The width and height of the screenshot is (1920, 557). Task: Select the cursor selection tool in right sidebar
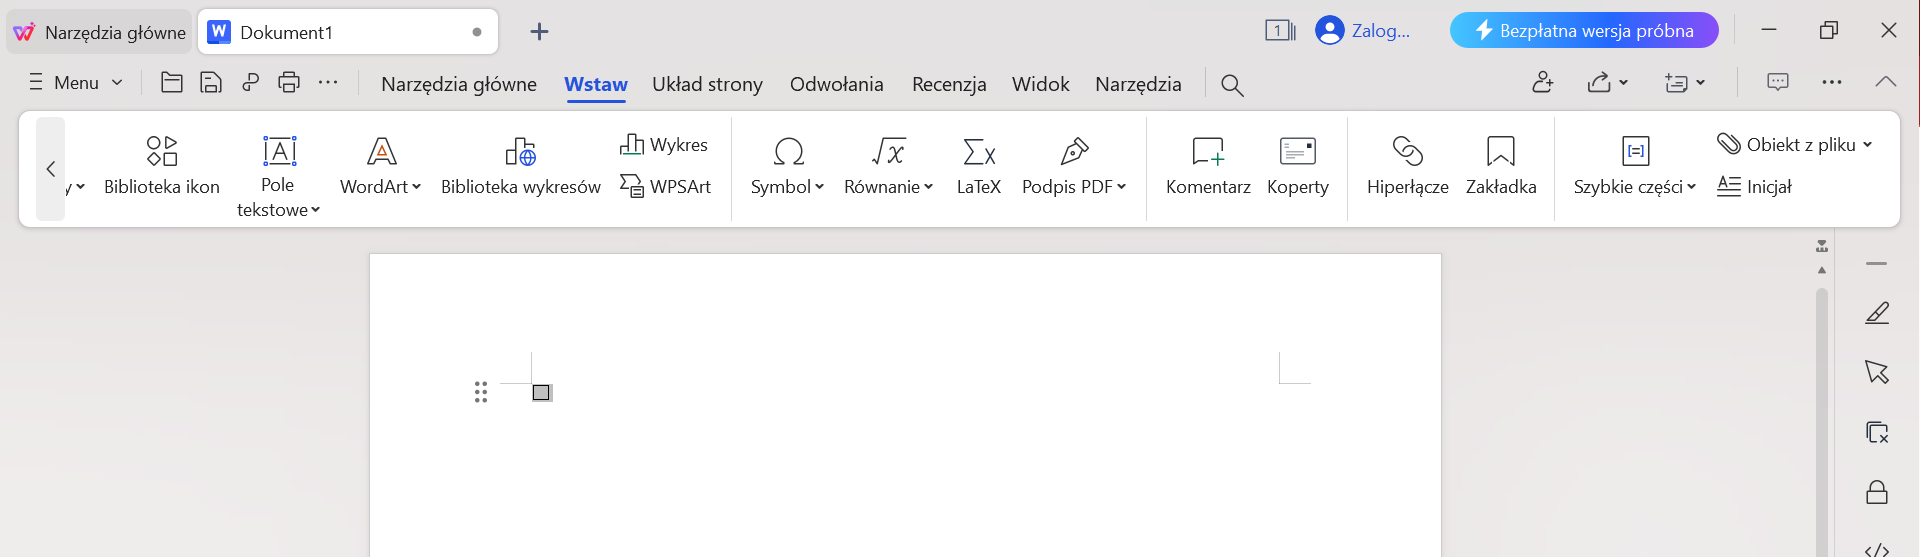[x=1877, y=372]
